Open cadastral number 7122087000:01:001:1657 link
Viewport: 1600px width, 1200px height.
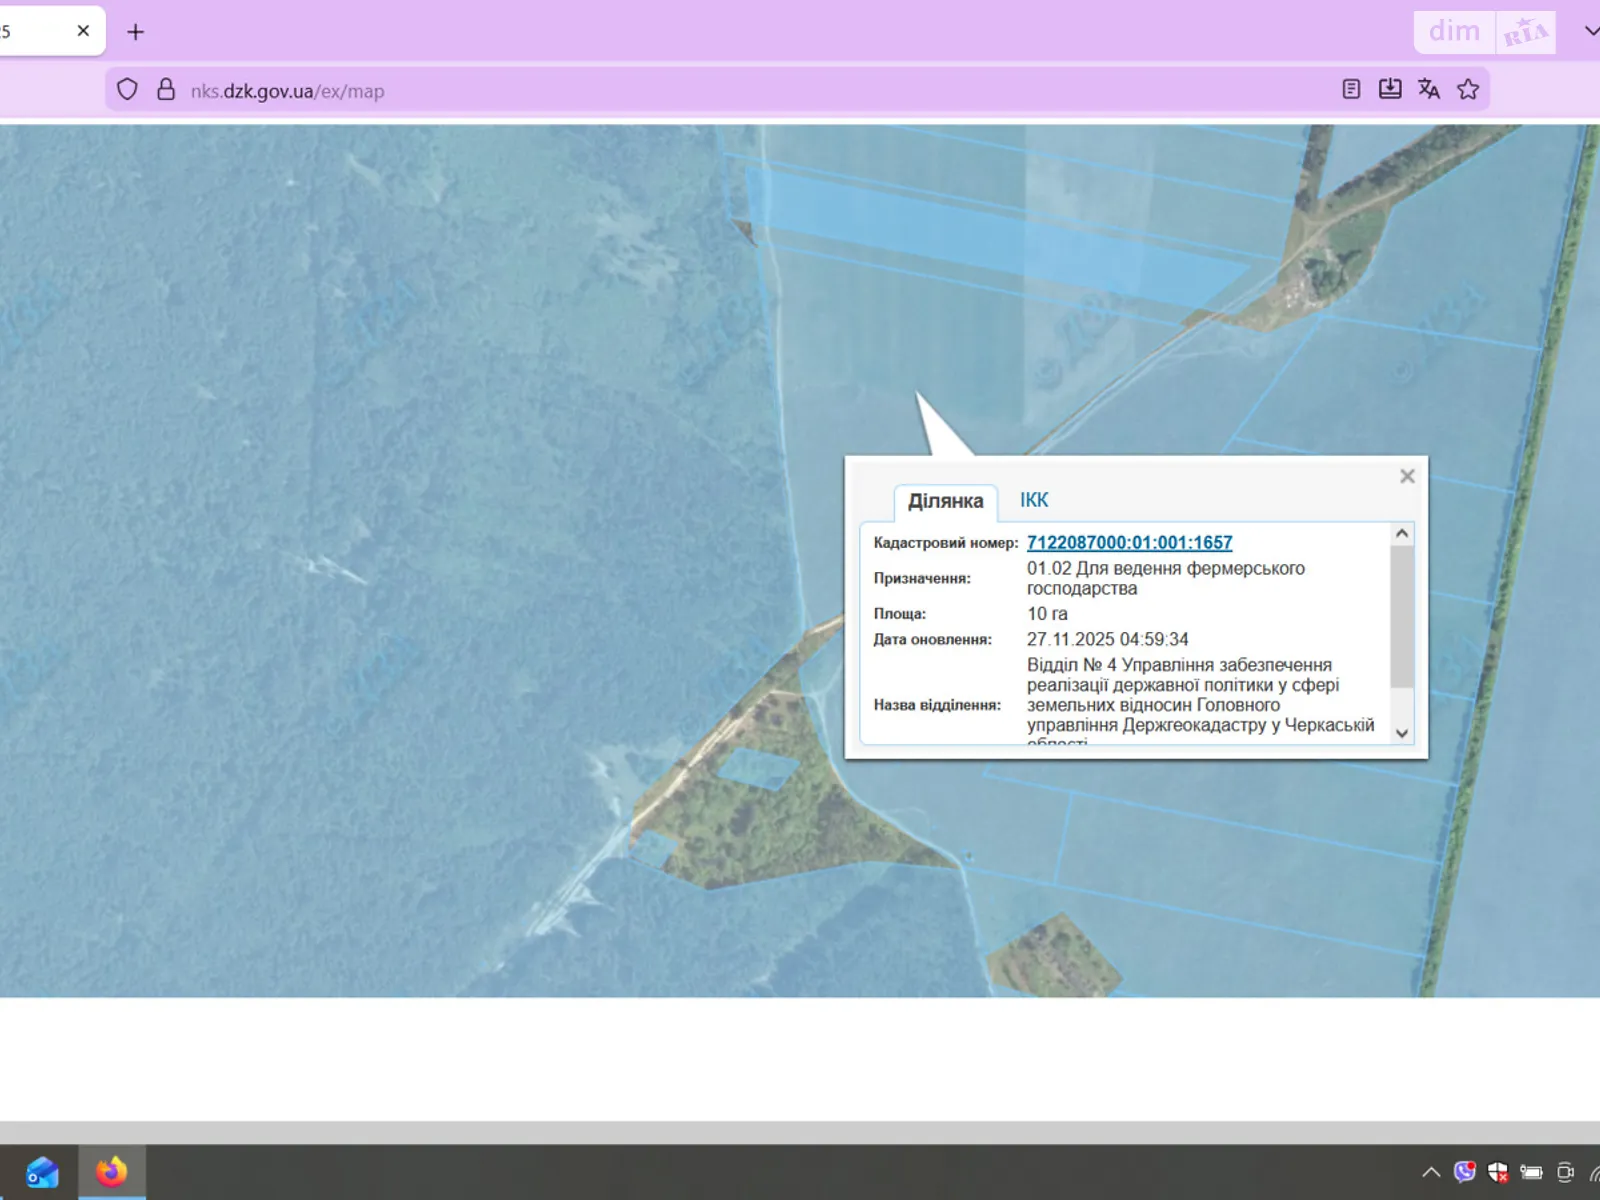tap(1129, 542)
